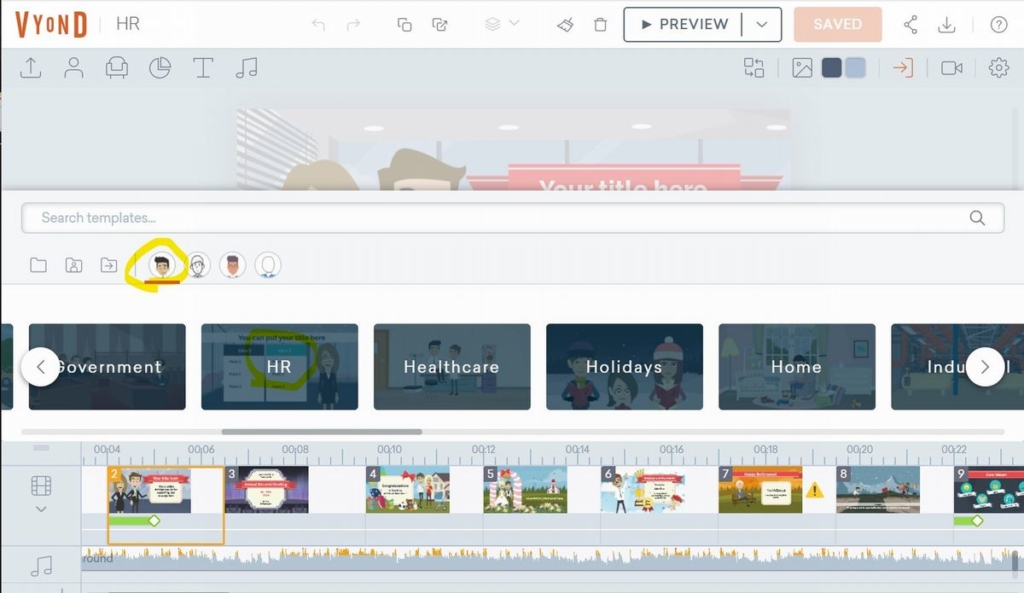Click the template category horizontal scrollbar

[321, 432]
